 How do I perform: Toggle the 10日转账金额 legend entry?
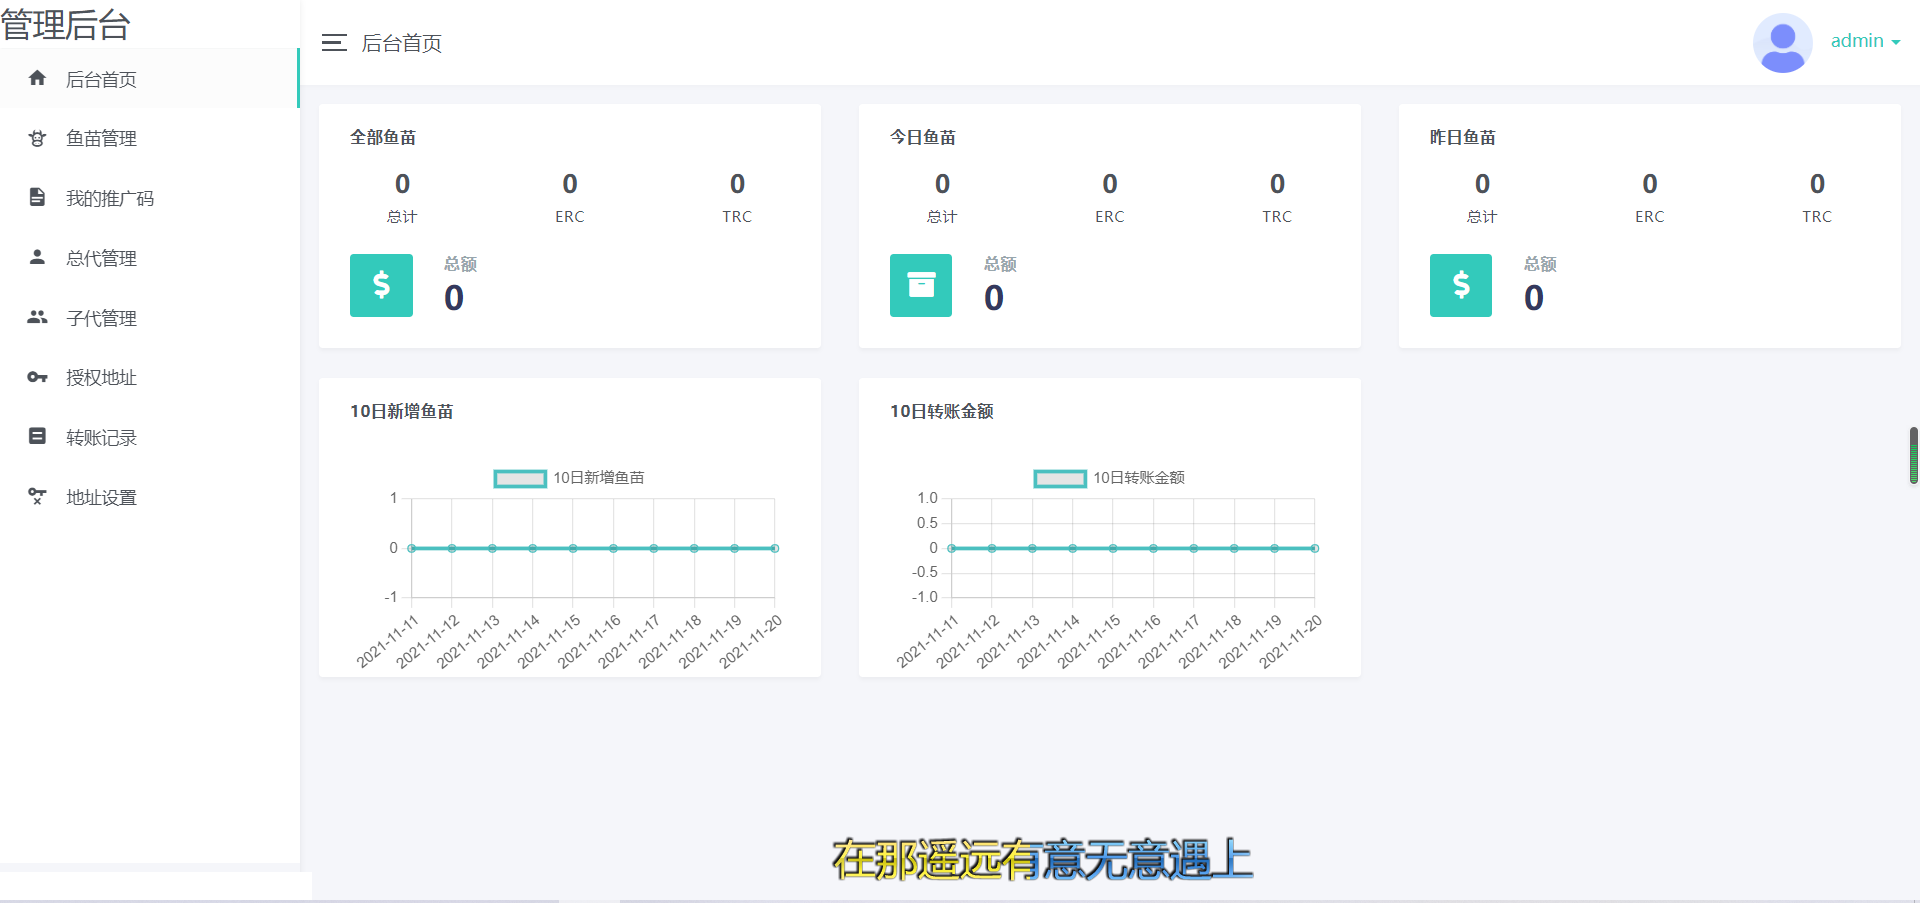(x=1108, y=478)
